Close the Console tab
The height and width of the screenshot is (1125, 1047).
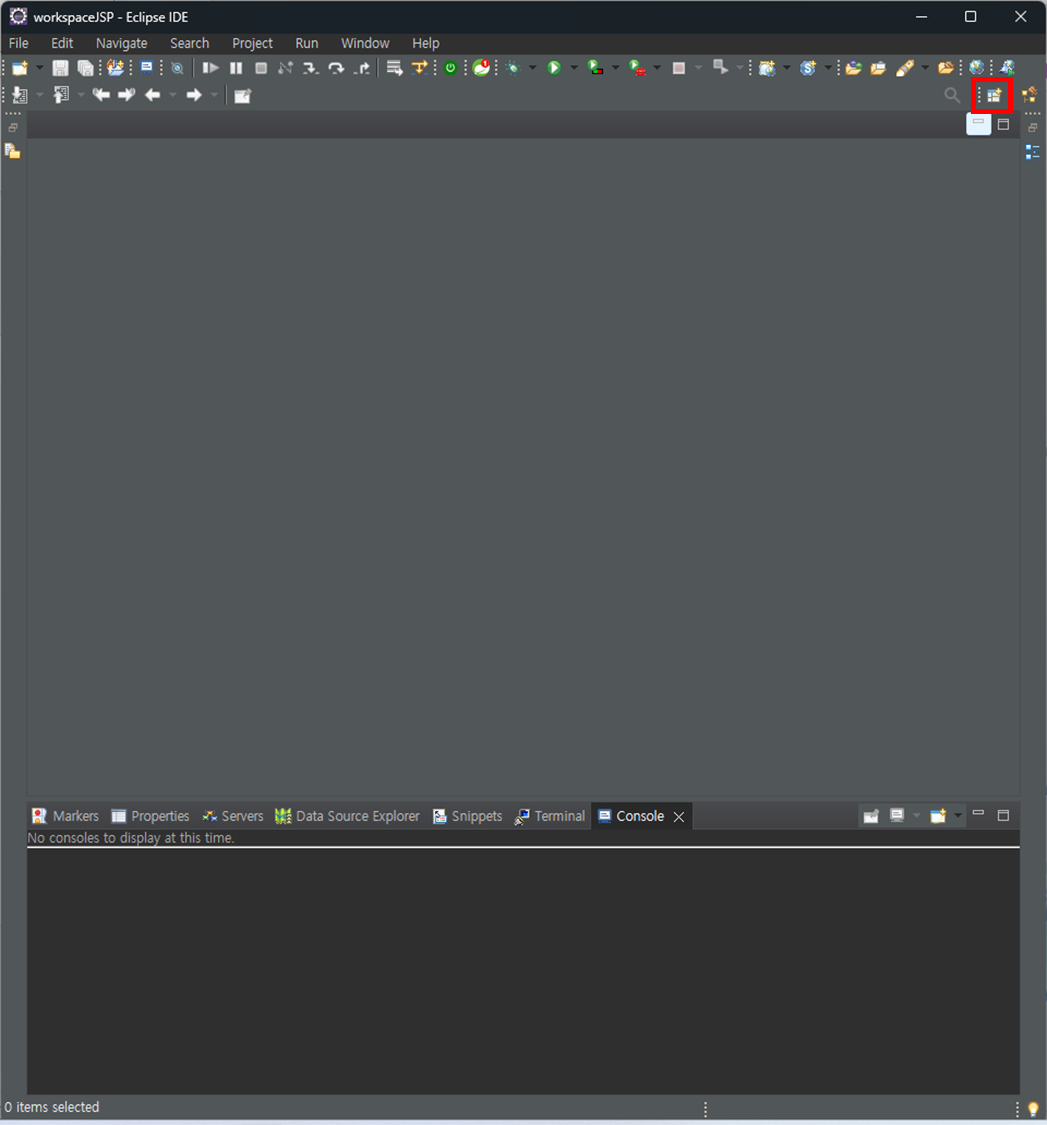click(x=679, y=816)
